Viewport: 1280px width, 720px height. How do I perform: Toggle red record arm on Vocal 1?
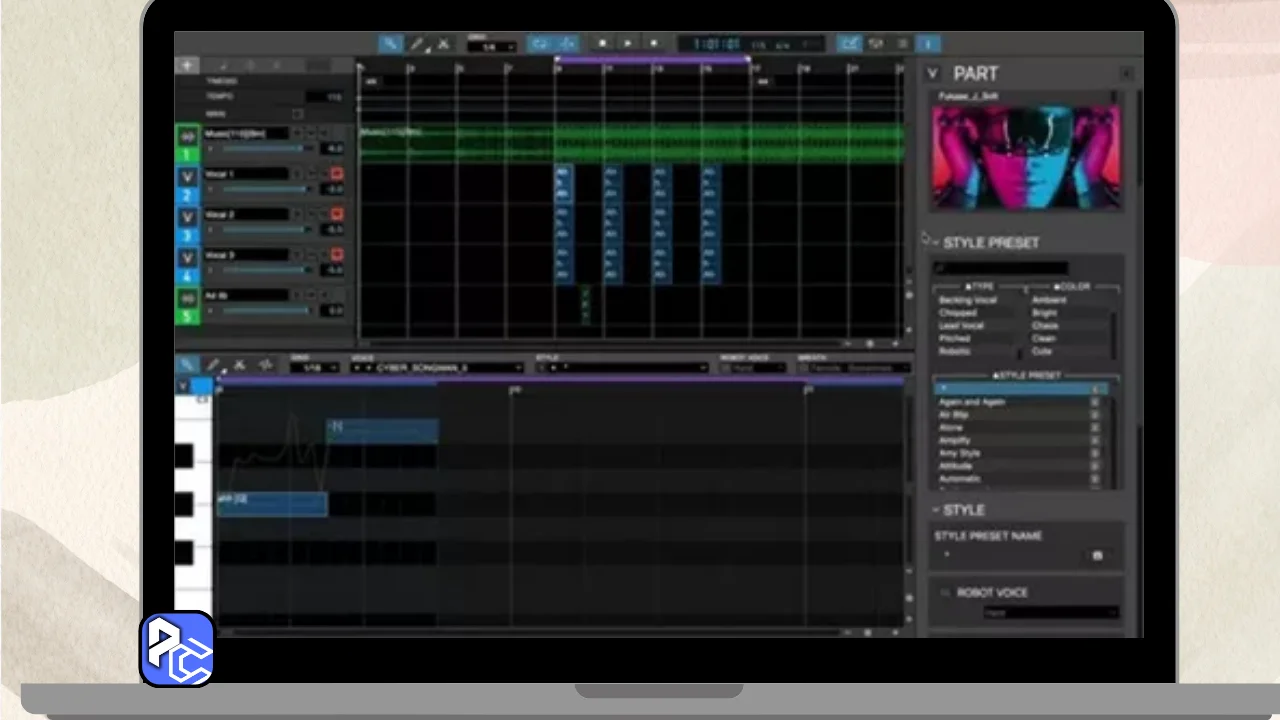point(337,174)
